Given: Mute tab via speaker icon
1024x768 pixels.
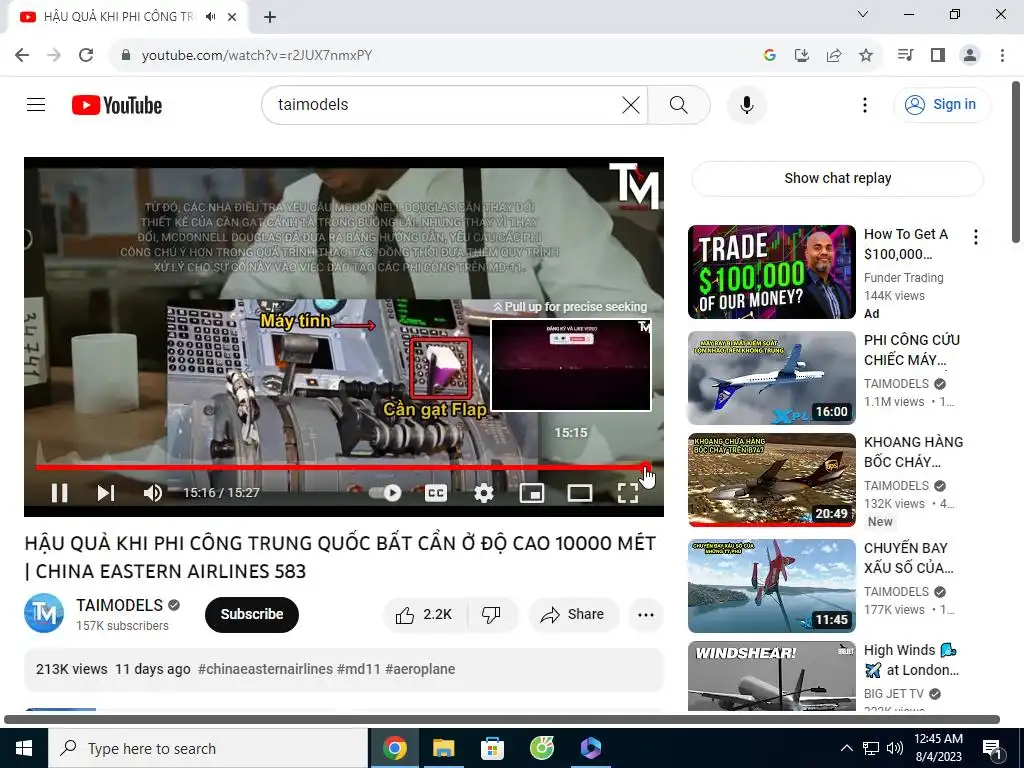Looking at the screenshot, I should [210, 17].
